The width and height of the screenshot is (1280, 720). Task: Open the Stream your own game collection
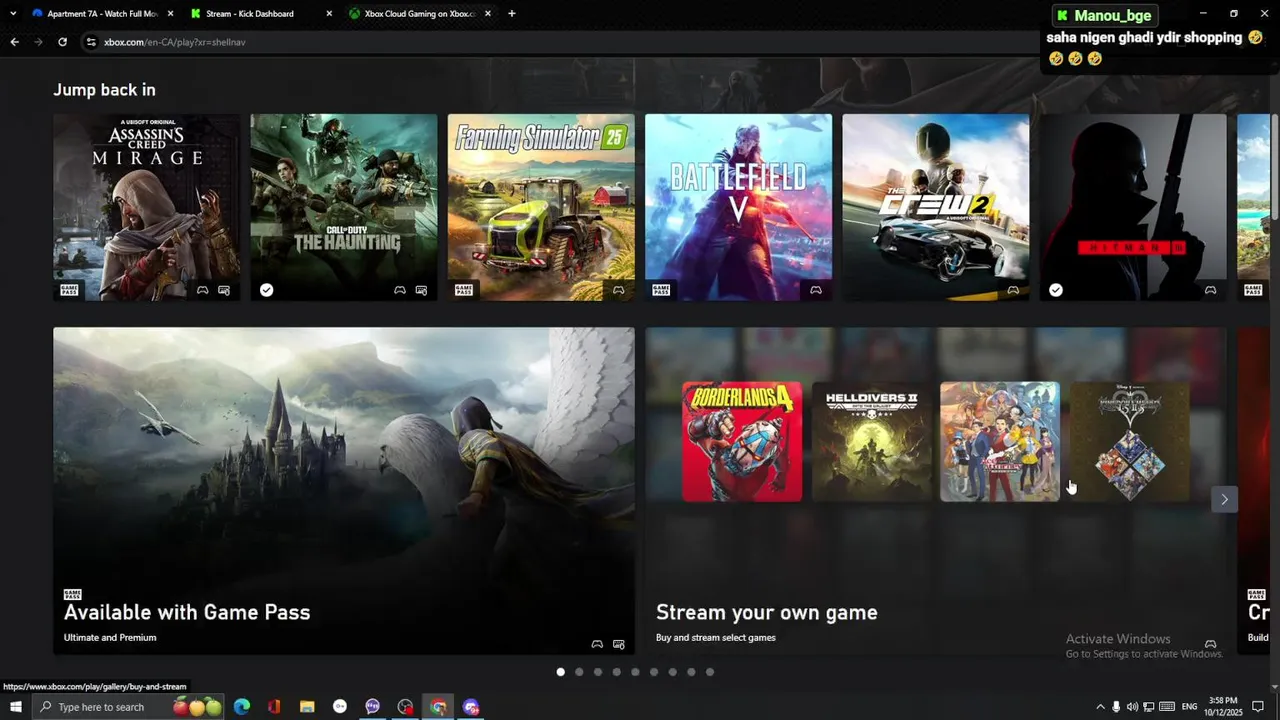tap(935, 491)
